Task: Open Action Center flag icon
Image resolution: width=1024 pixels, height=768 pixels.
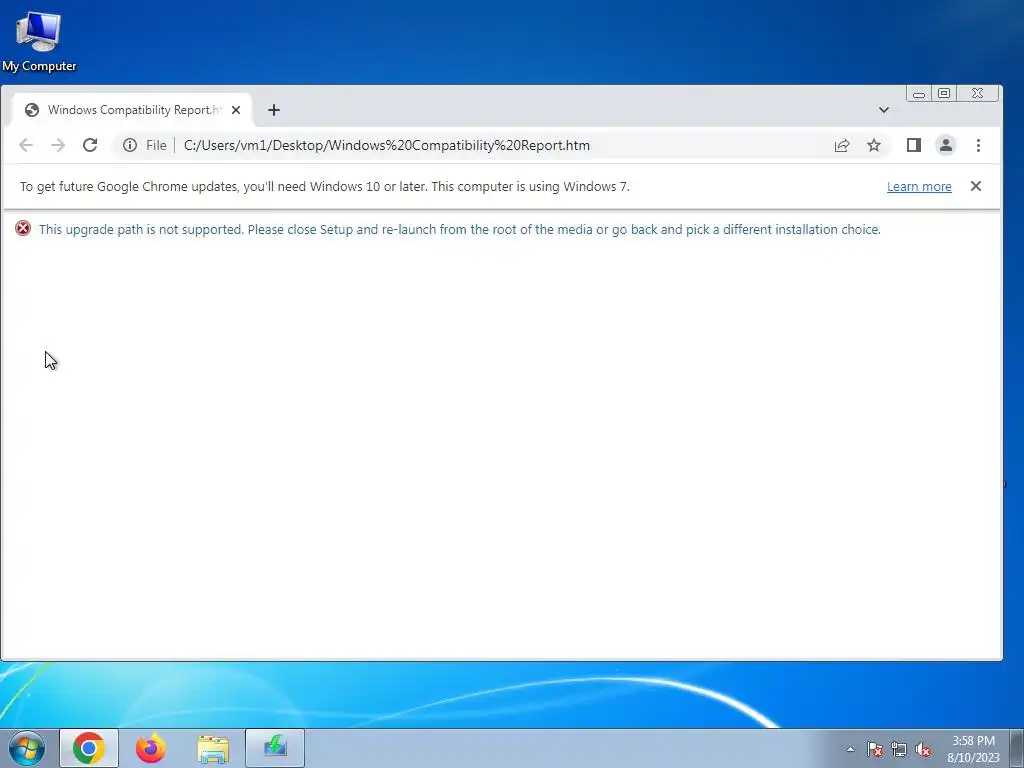Action: [875, 750]
